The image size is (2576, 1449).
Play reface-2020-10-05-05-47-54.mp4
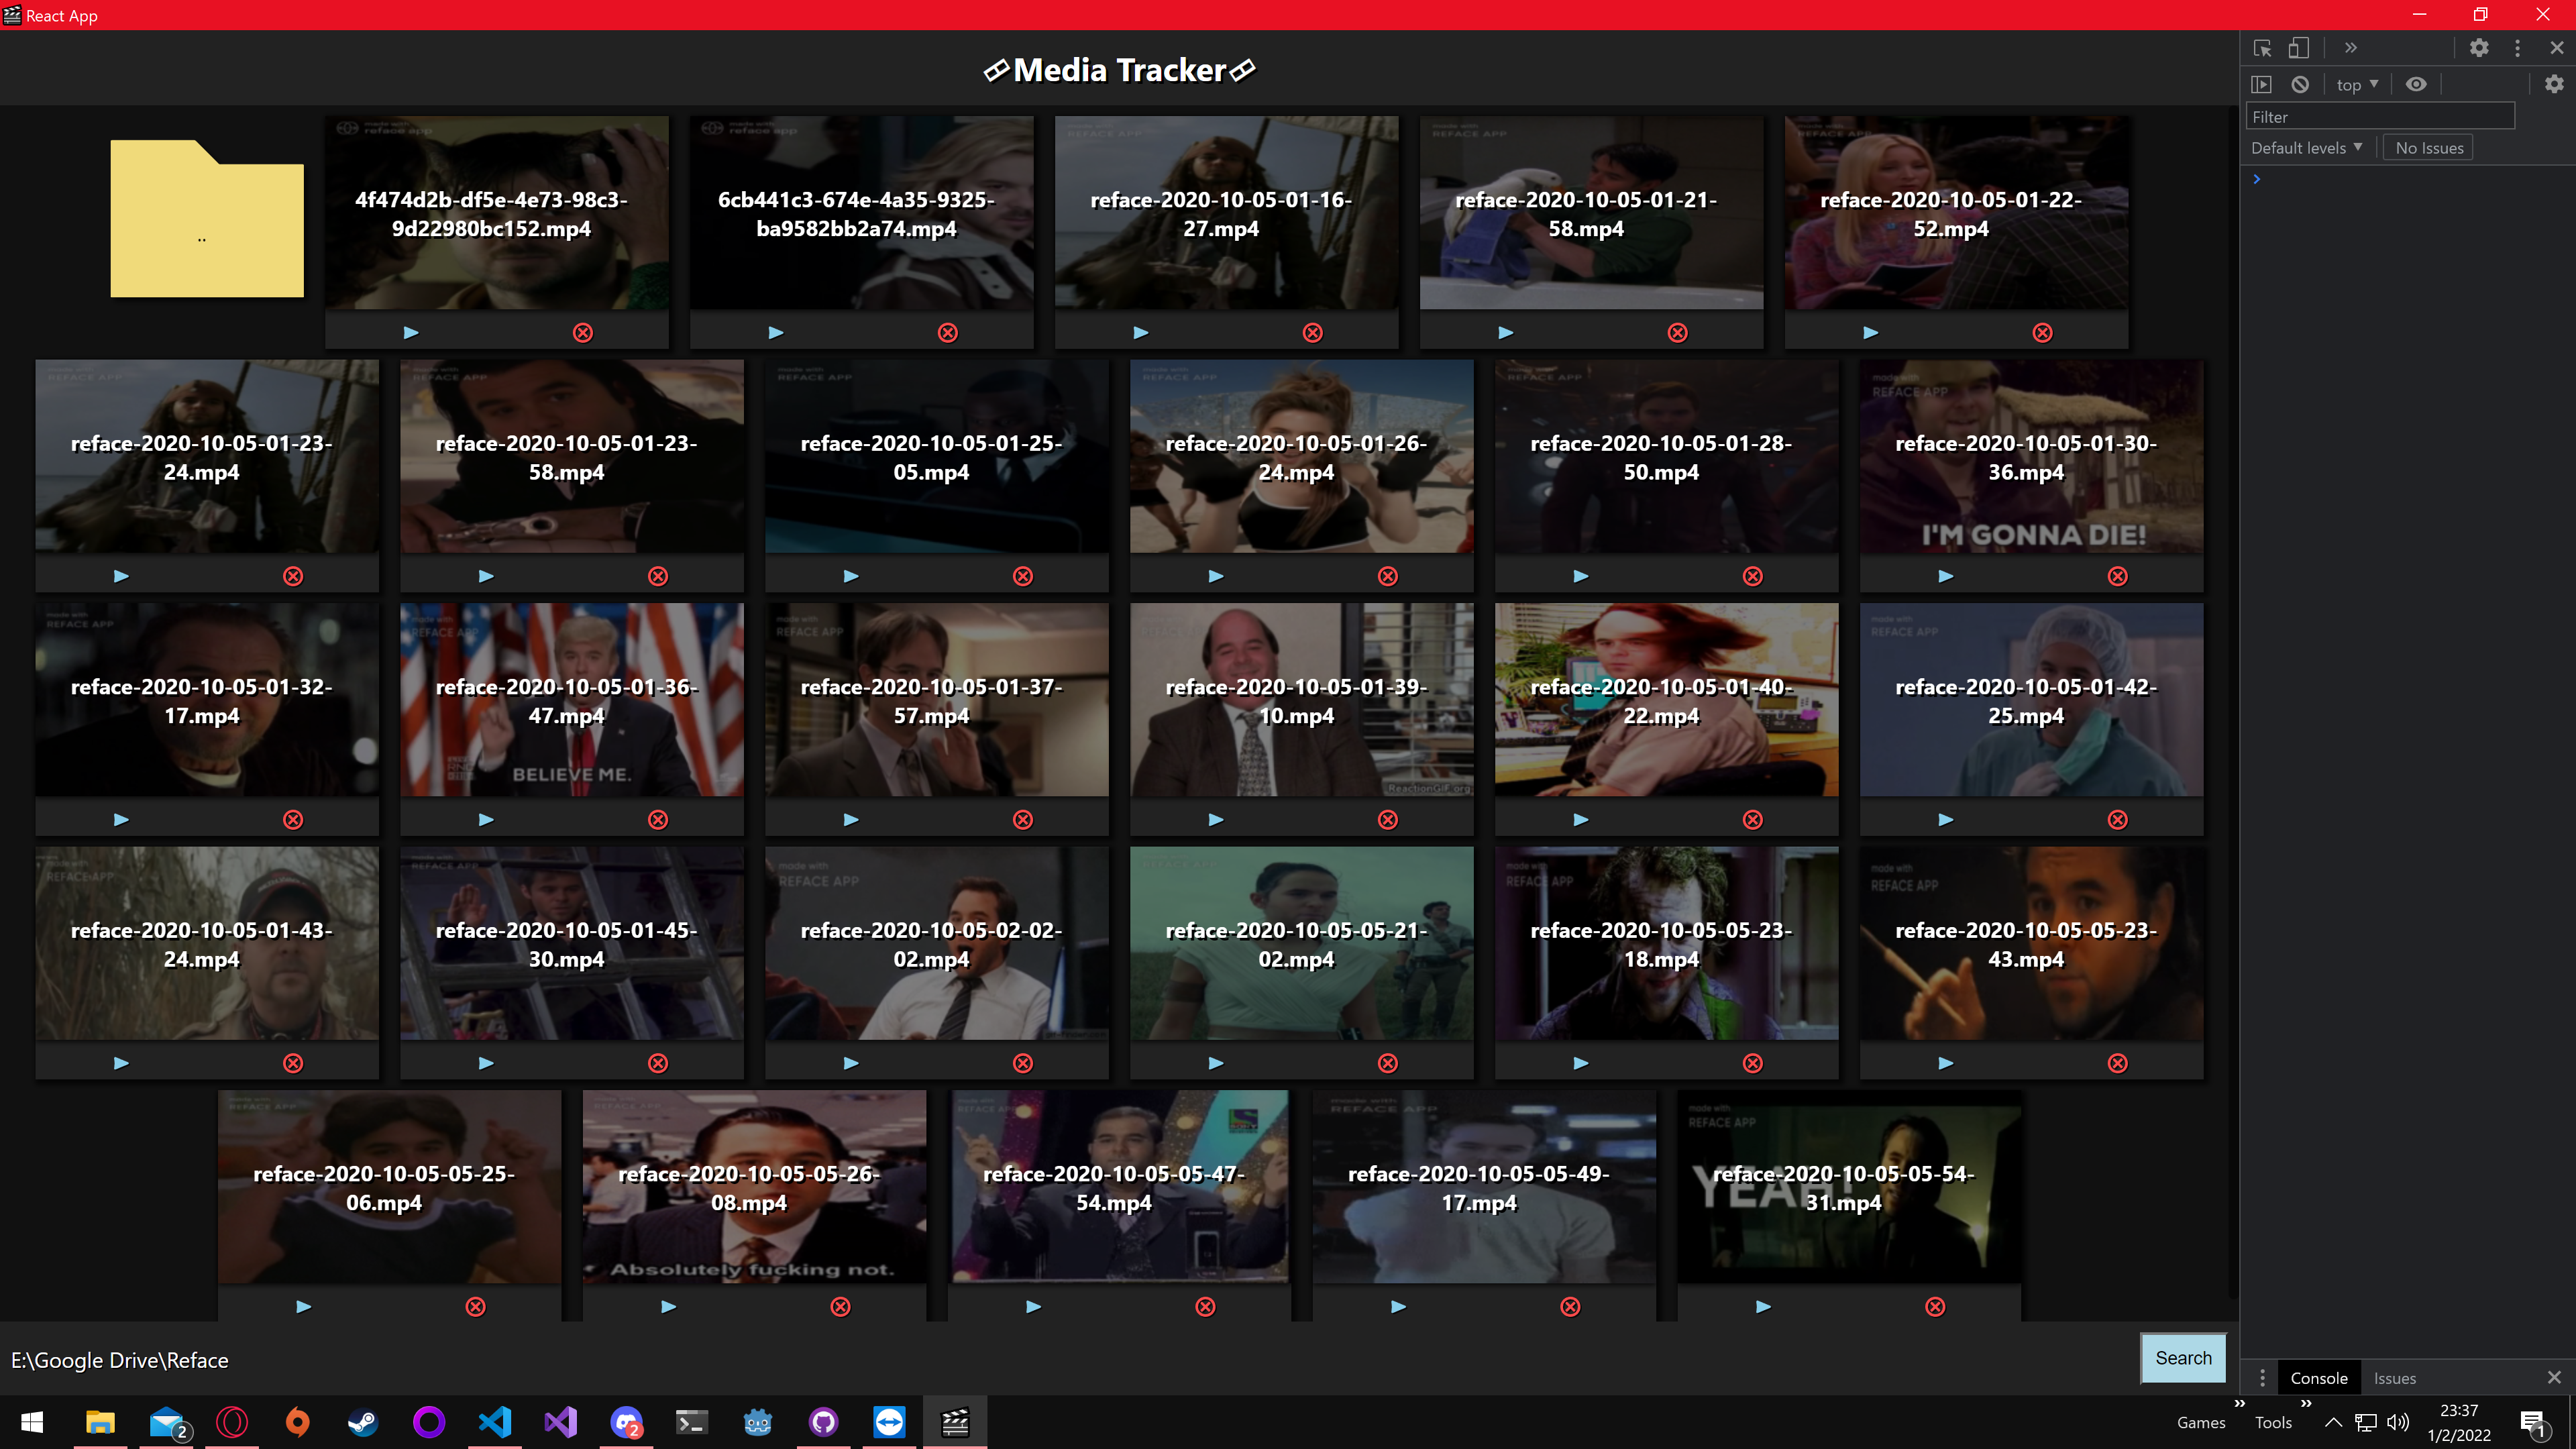click(1034, 1306)
